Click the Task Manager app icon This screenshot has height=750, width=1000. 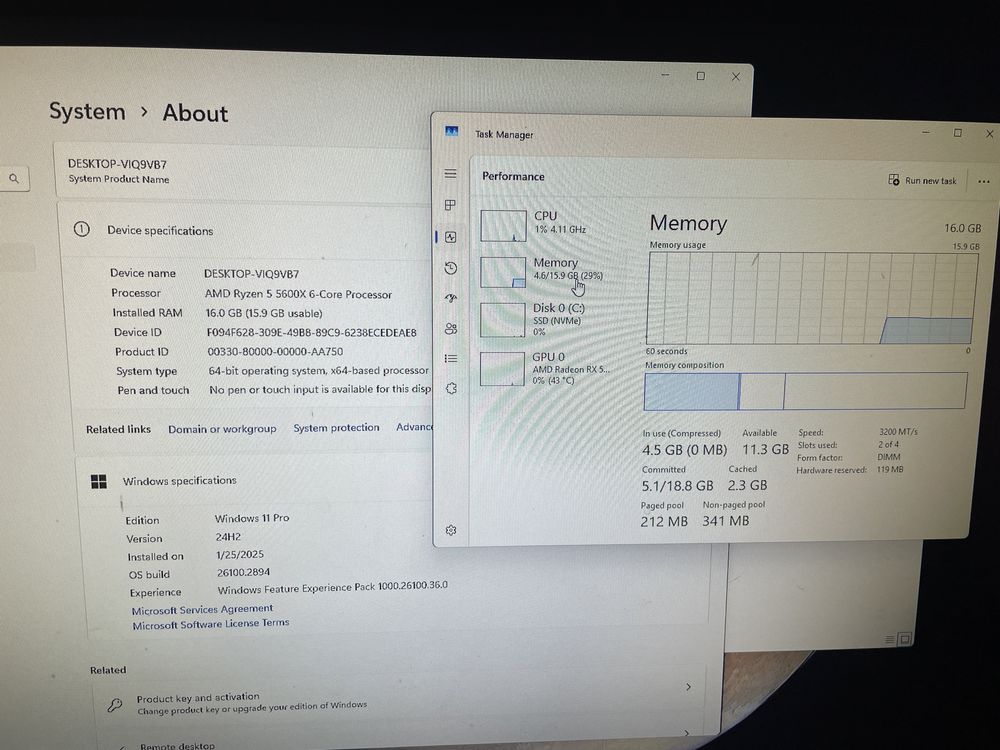pyautogui.click(x=452, y=131)
